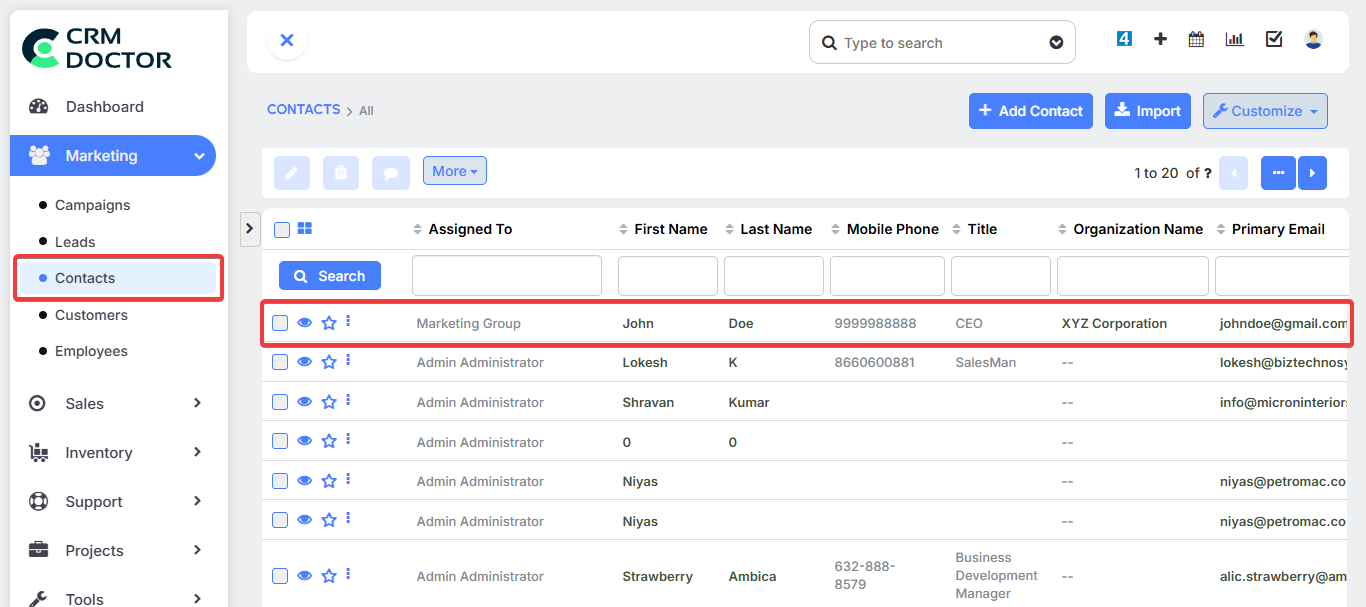Click the quick create plus icon

pyautogui.click(x=1160, y=40)
